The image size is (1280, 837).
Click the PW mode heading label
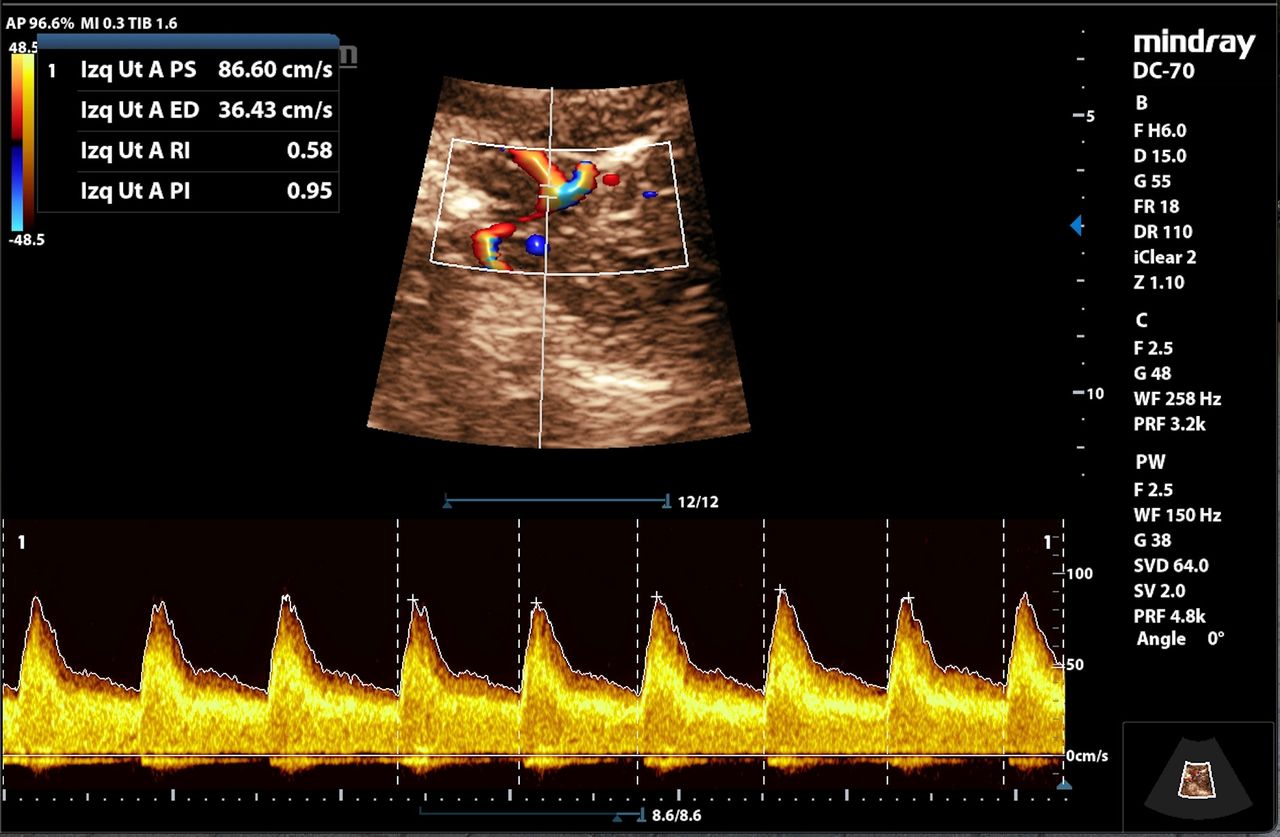click(x=1150, y=463)
